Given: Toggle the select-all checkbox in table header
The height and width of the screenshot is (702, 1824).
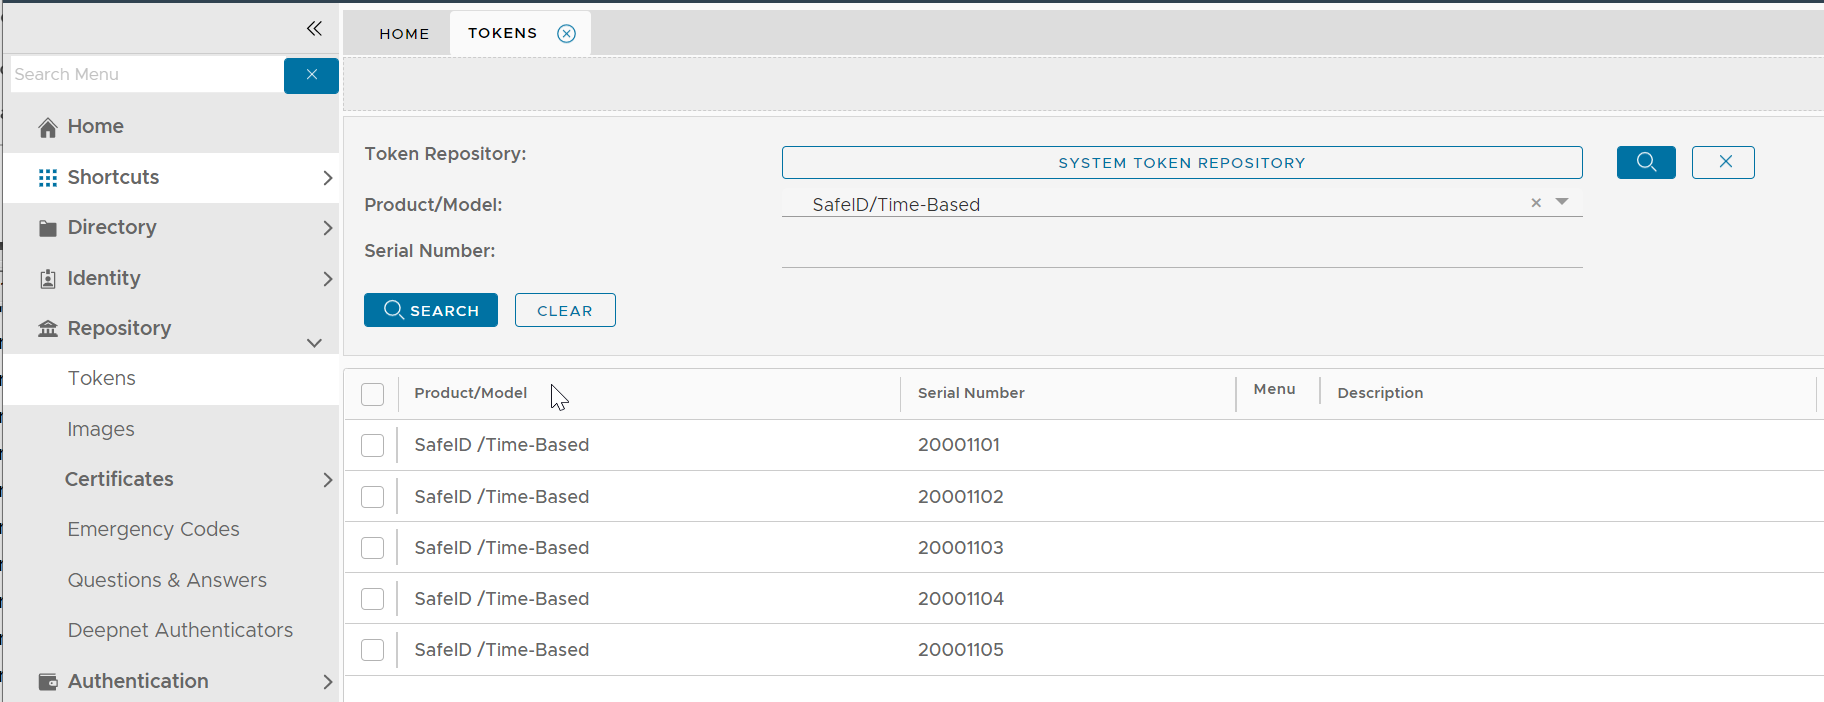Looking at the screenshot, I should [x=372, y=394].
